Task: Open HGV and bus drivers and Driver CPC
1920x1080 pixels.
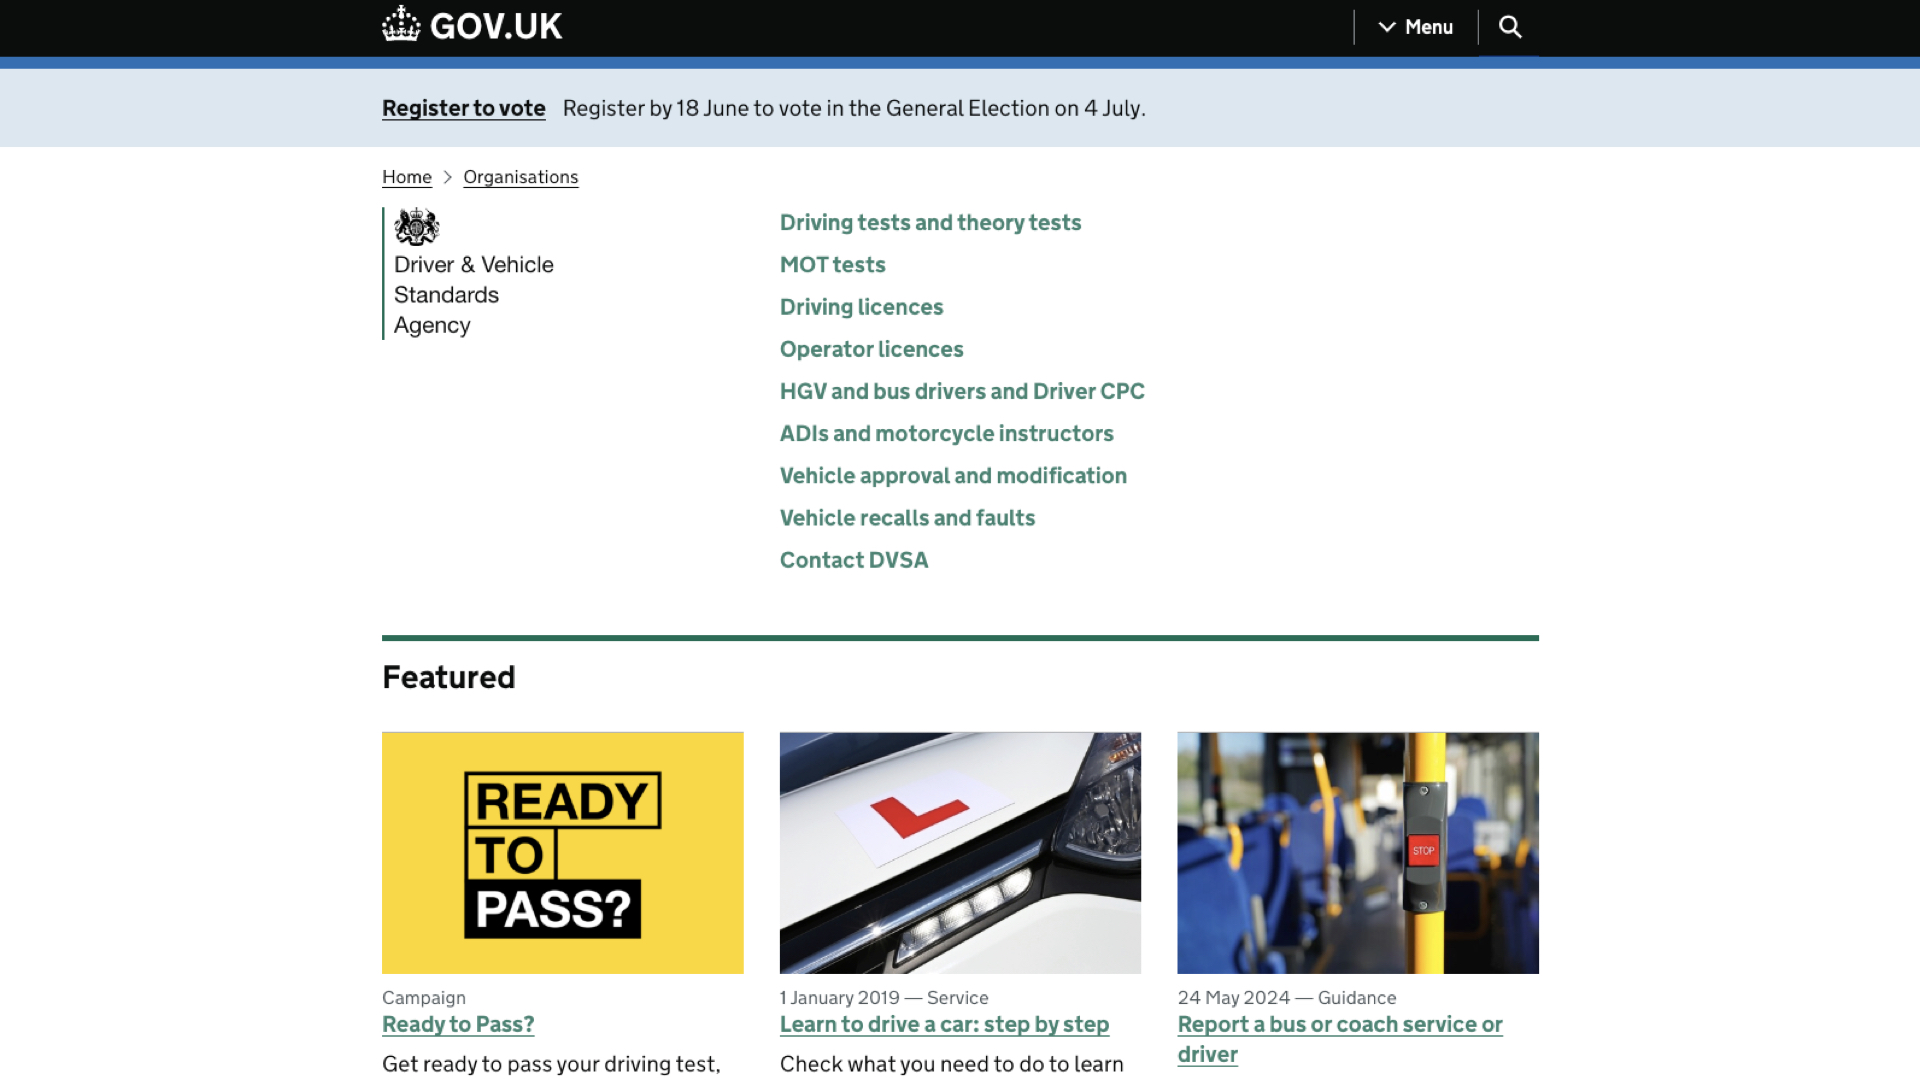Action: tap(961, 391)
